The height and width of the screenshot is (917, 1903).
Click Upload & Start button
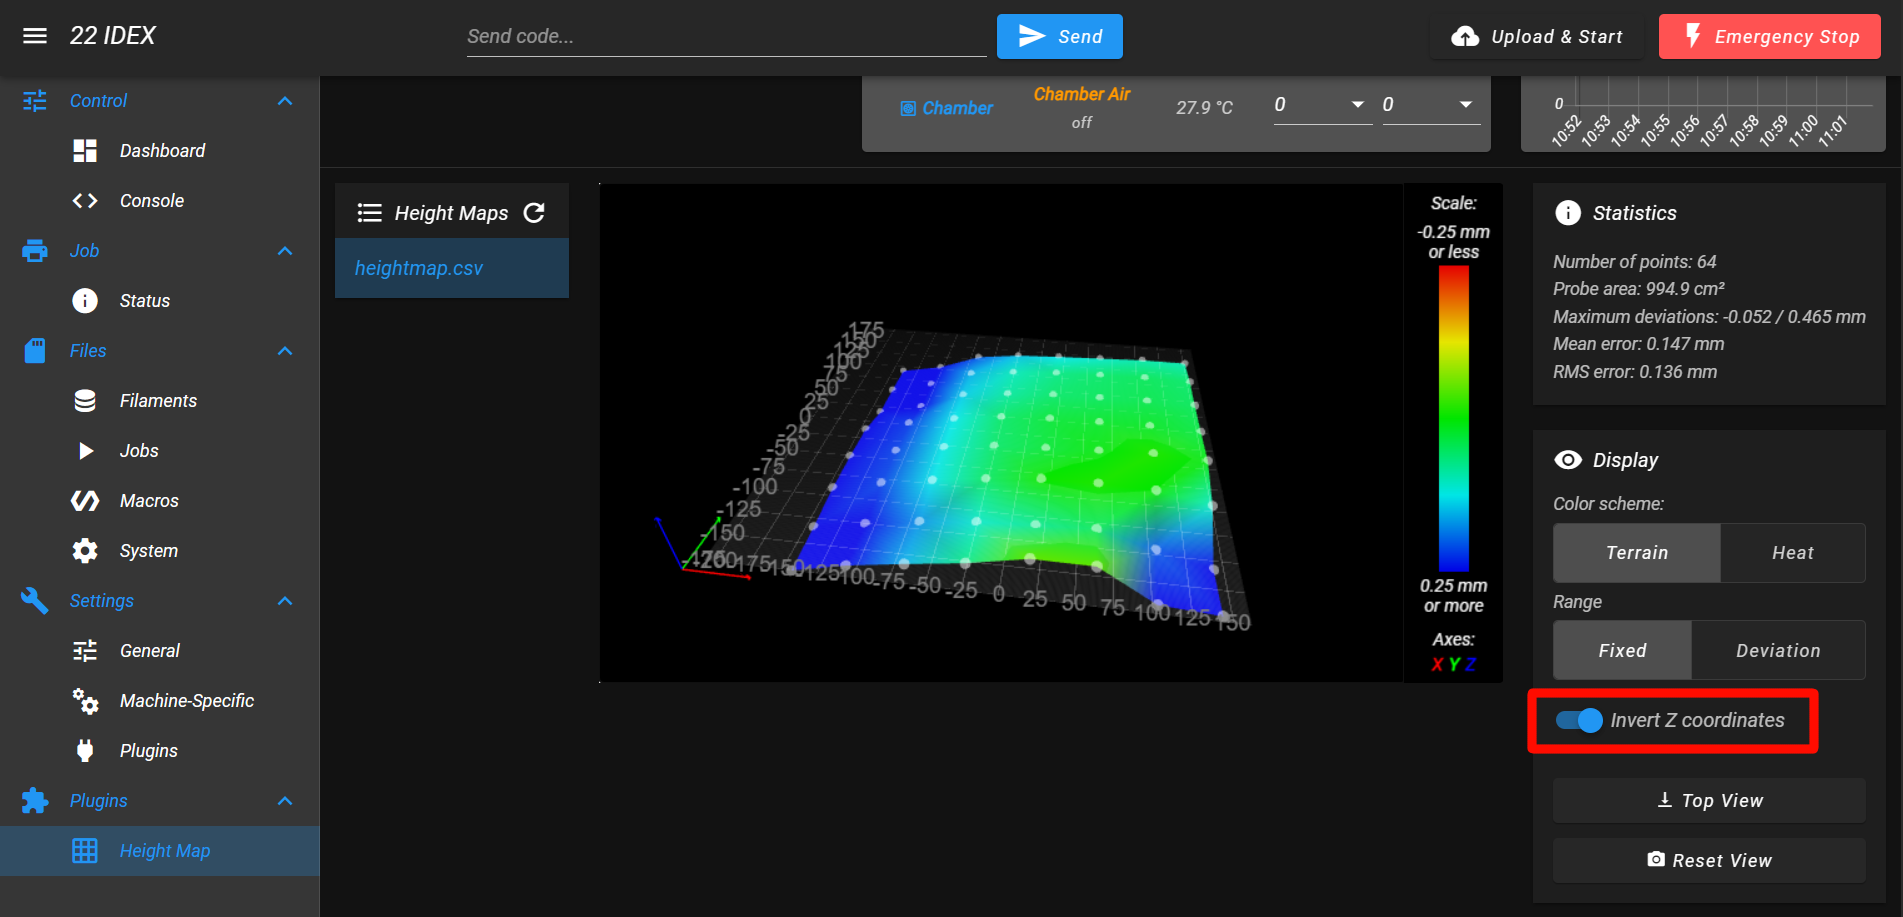1537,37
